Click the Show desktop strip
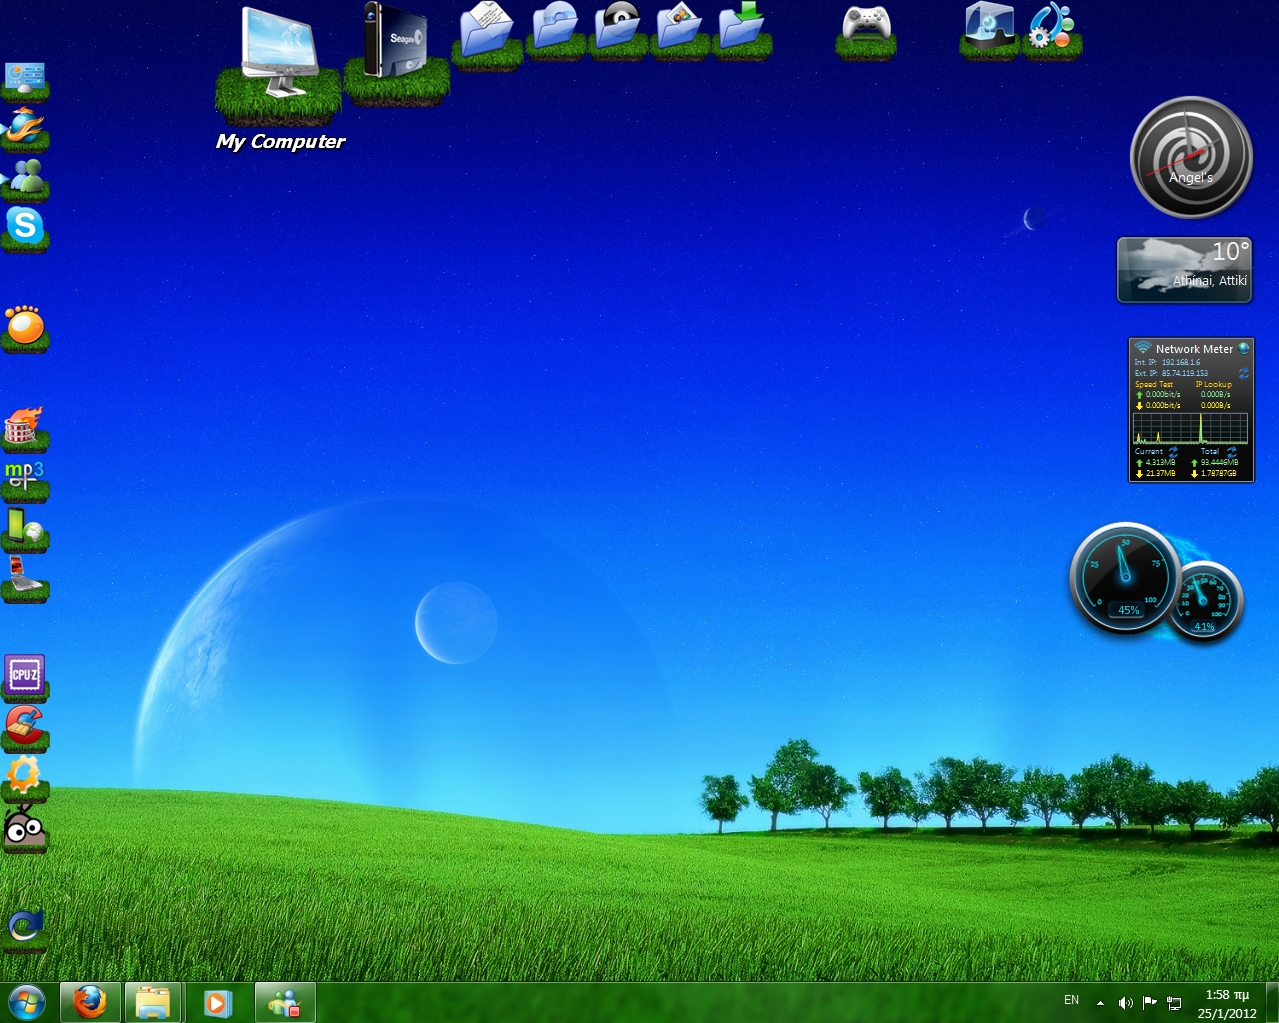Screen dimensions: 1279x1023 pos(1272,1002)
